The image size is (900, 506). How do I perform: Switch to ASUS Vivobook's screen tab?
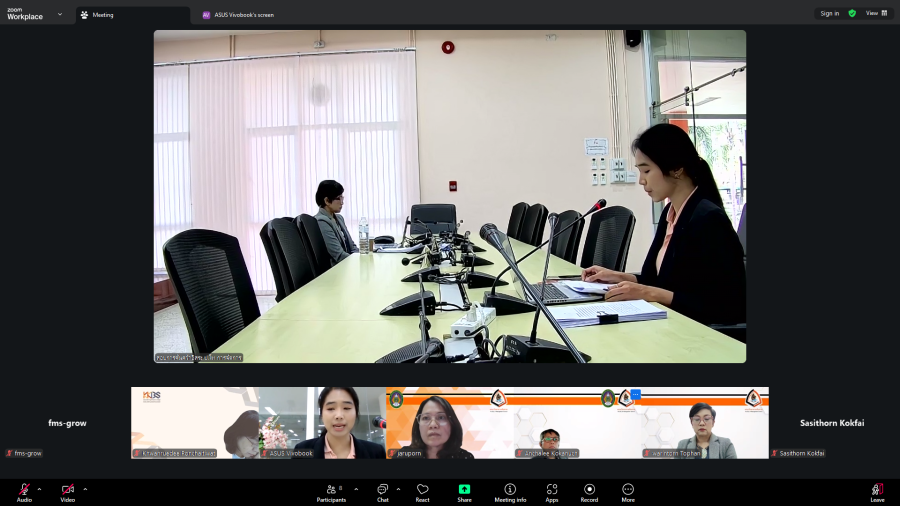click(x=238, y=15)
